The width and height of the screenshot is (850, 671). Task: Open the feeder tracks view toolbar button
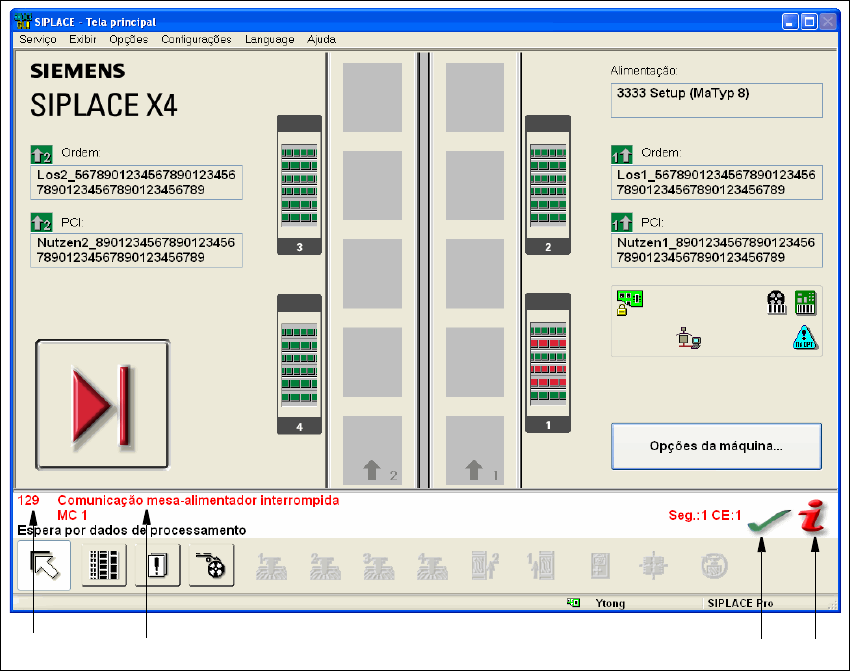[x=104, y=565]
